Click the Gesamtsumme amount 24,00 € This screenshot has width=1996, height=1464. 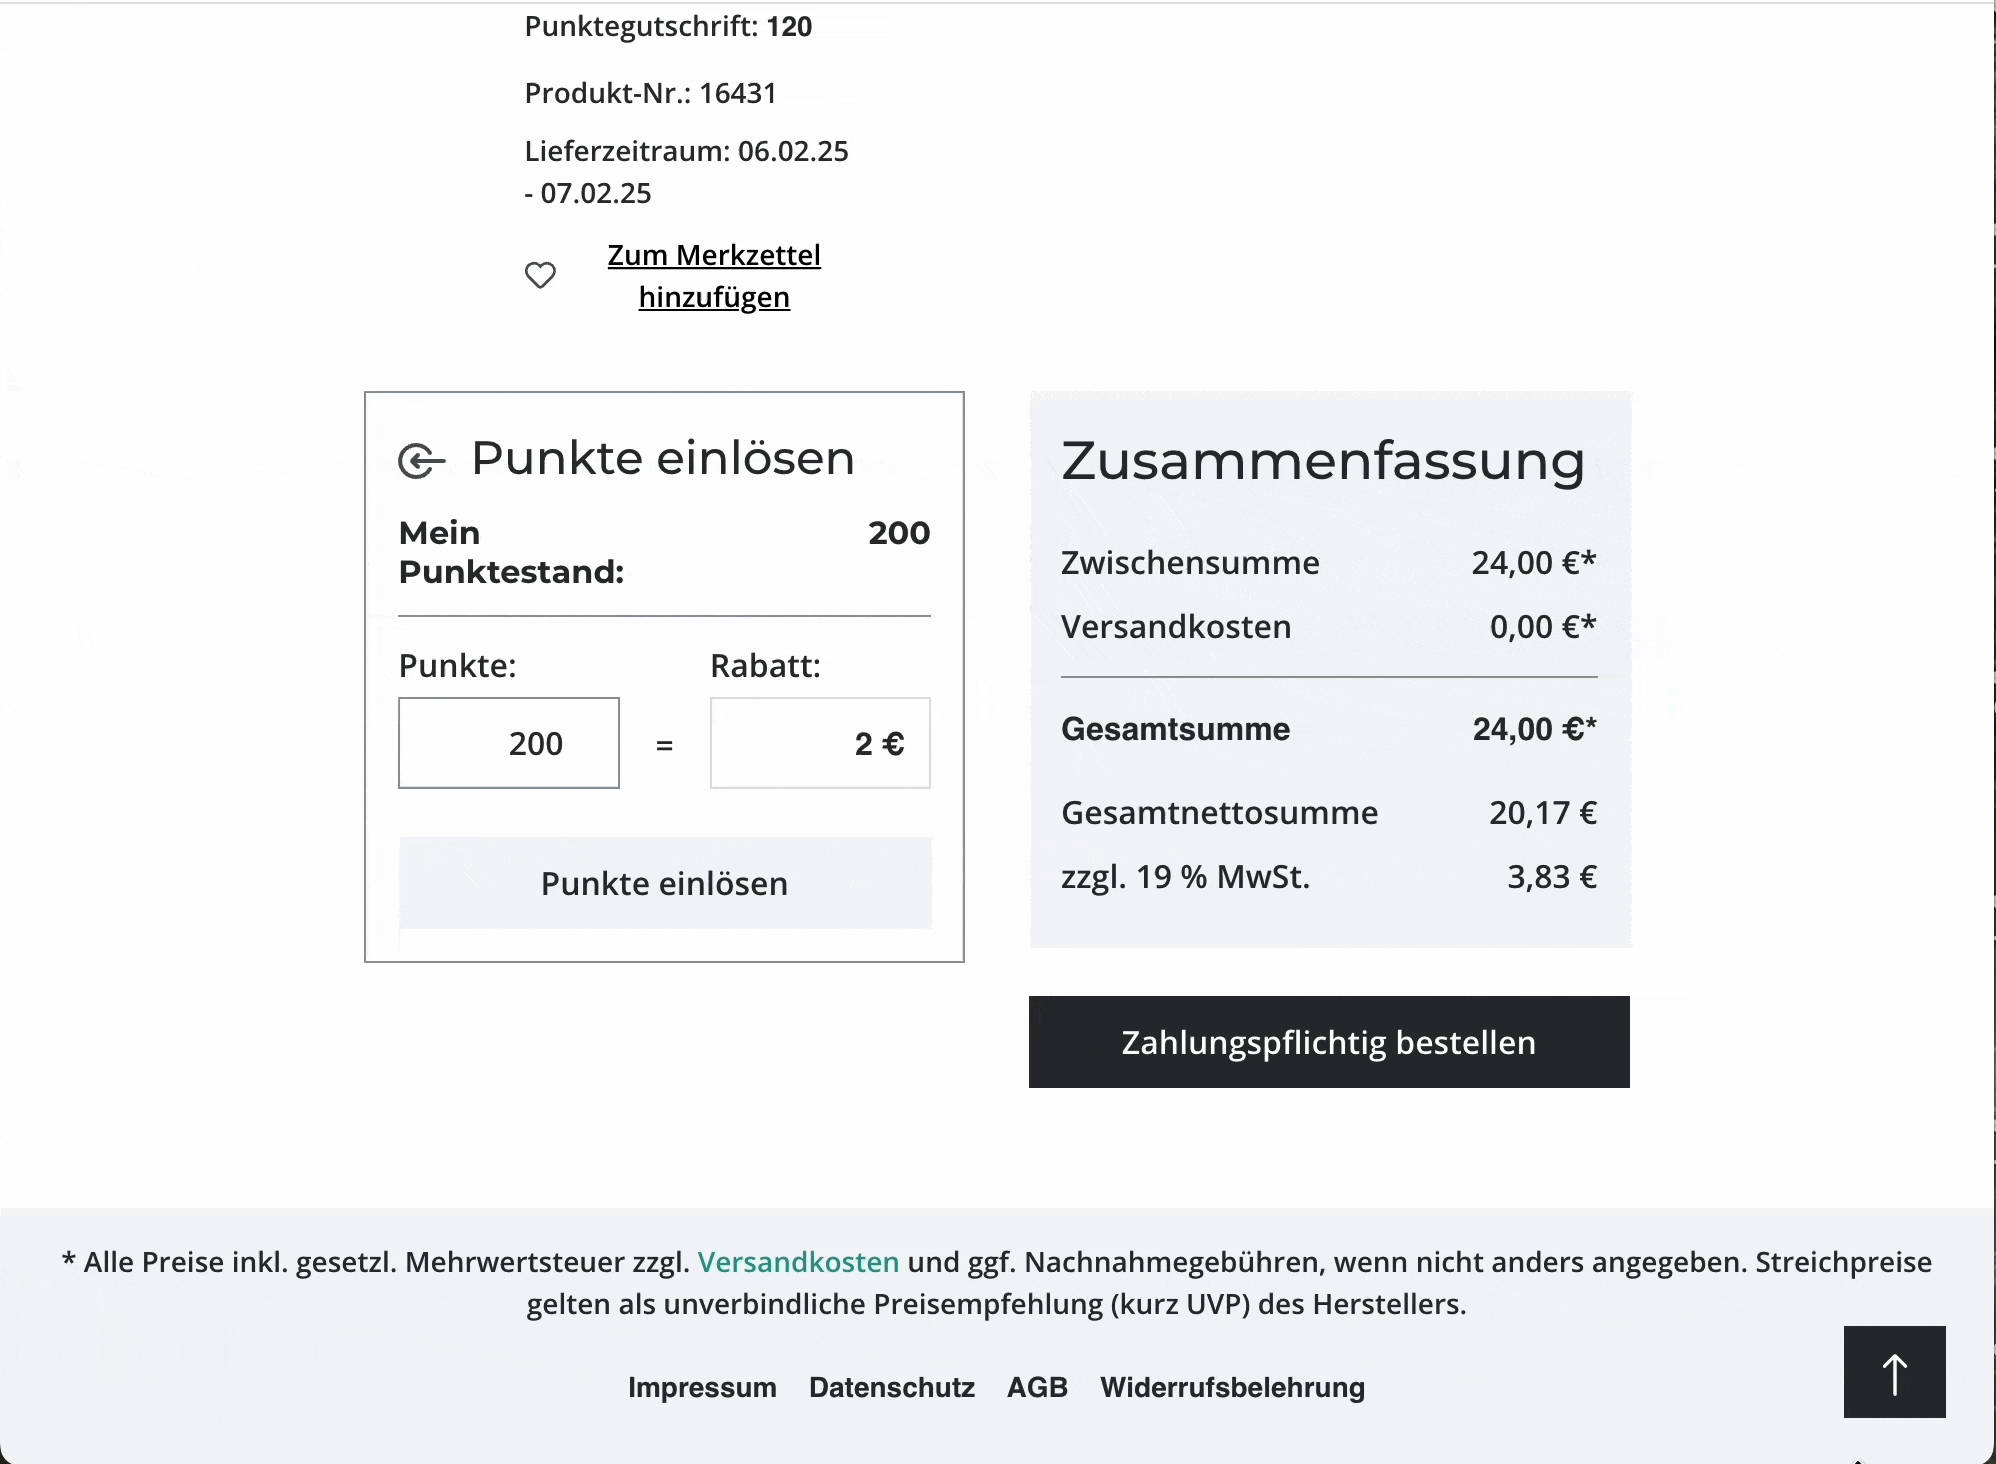(1534, 729)
